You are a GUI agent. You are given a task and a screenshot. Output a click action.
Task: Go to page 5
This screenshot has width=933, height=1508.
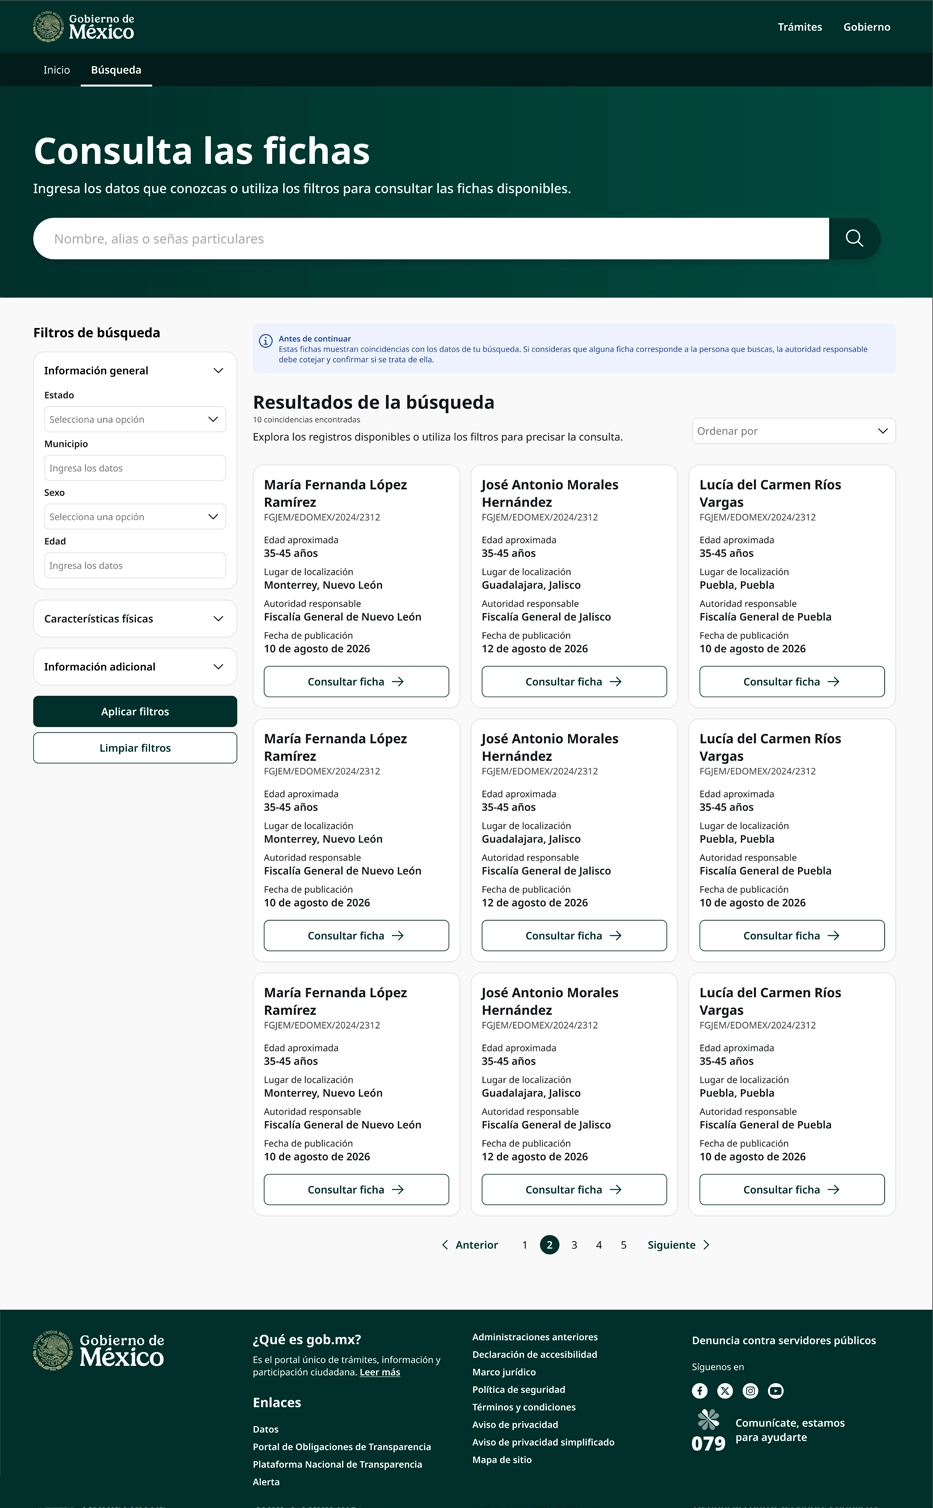[x=624, y=1245]
